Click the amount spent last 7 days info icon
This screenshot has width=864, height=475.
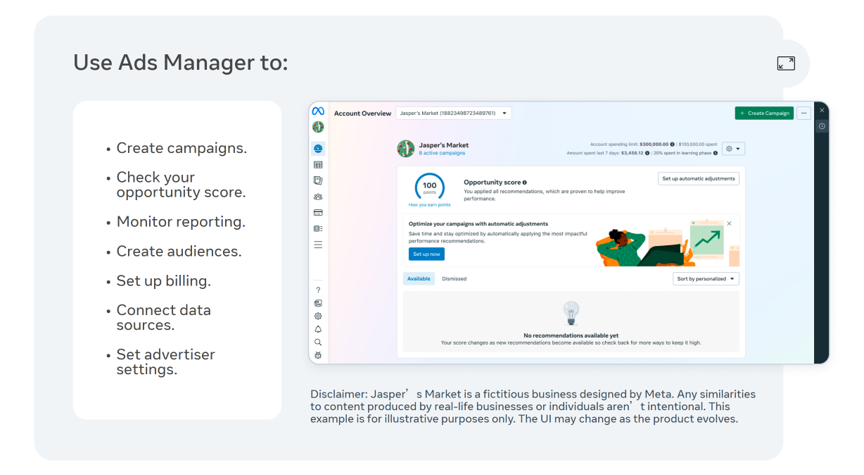(647, 153)
